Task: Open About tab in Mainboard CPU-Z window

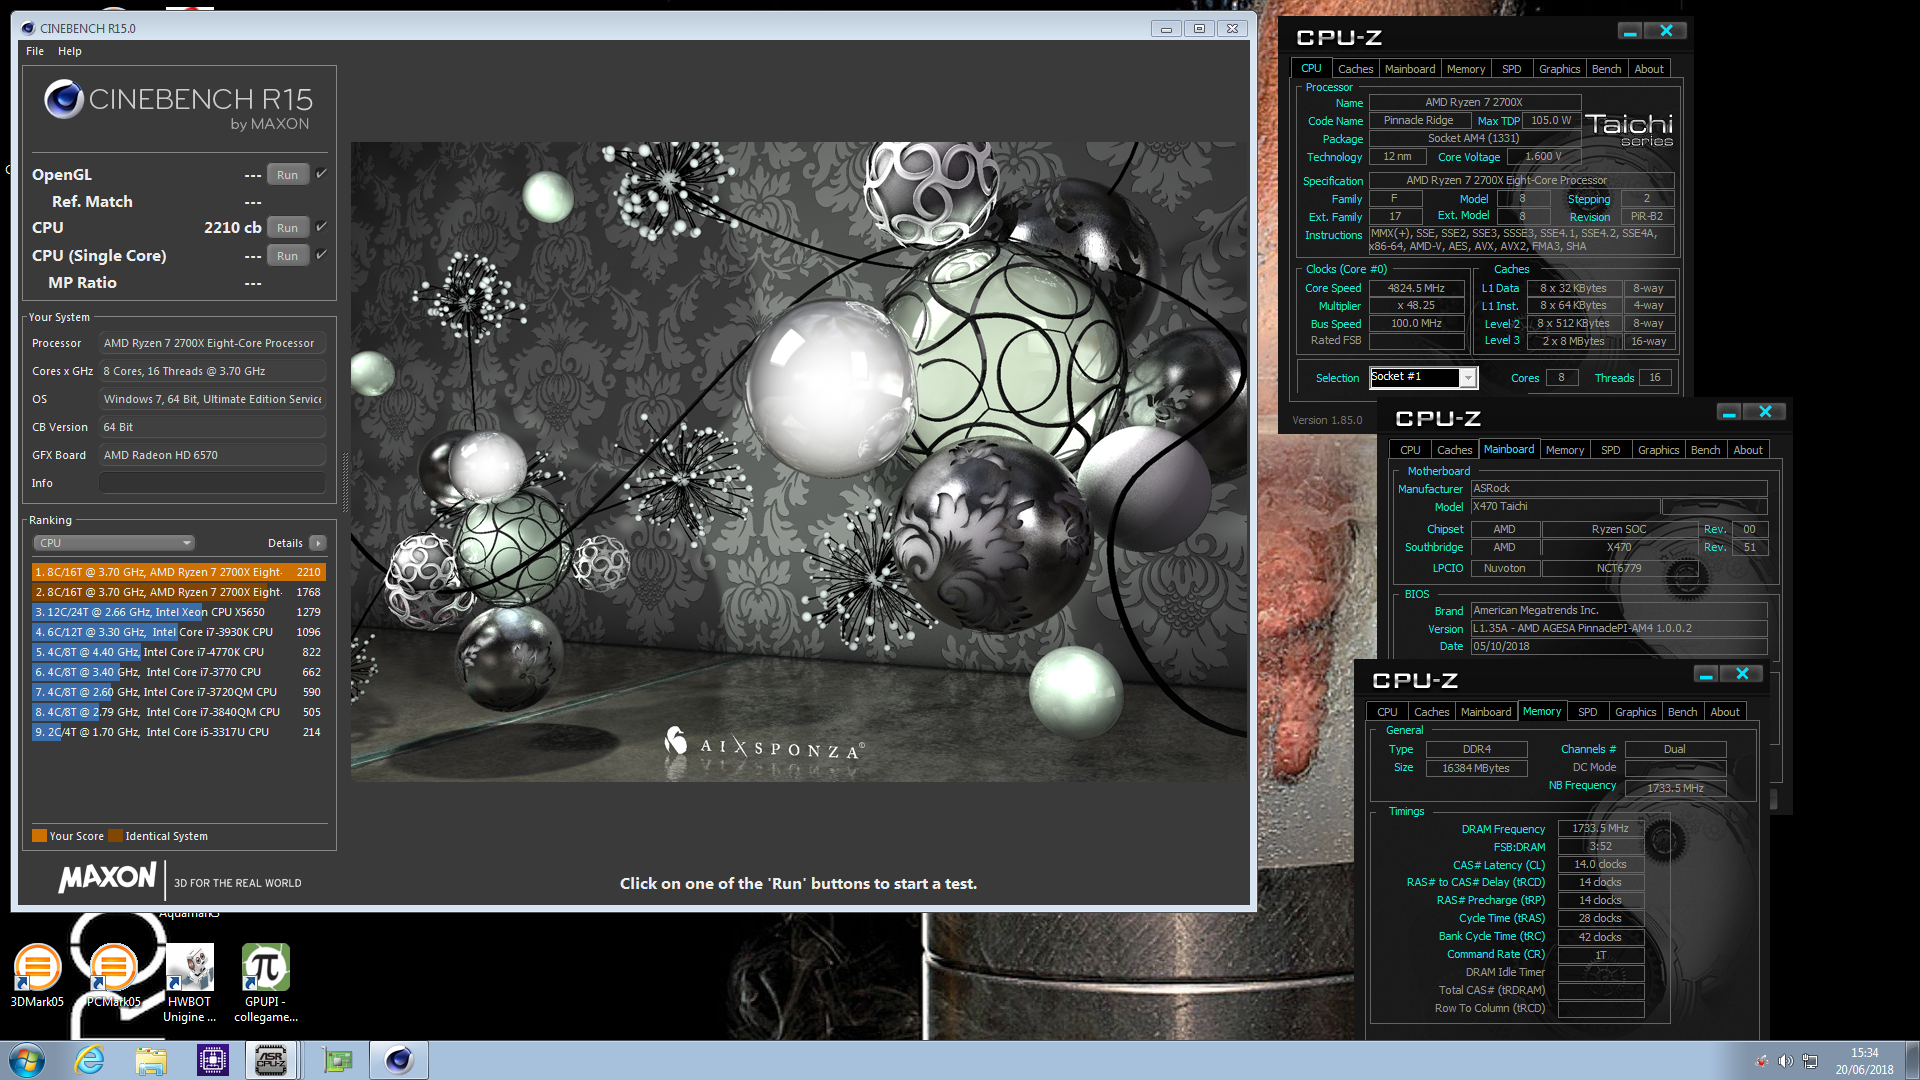Action: (x=1748, y=450)
